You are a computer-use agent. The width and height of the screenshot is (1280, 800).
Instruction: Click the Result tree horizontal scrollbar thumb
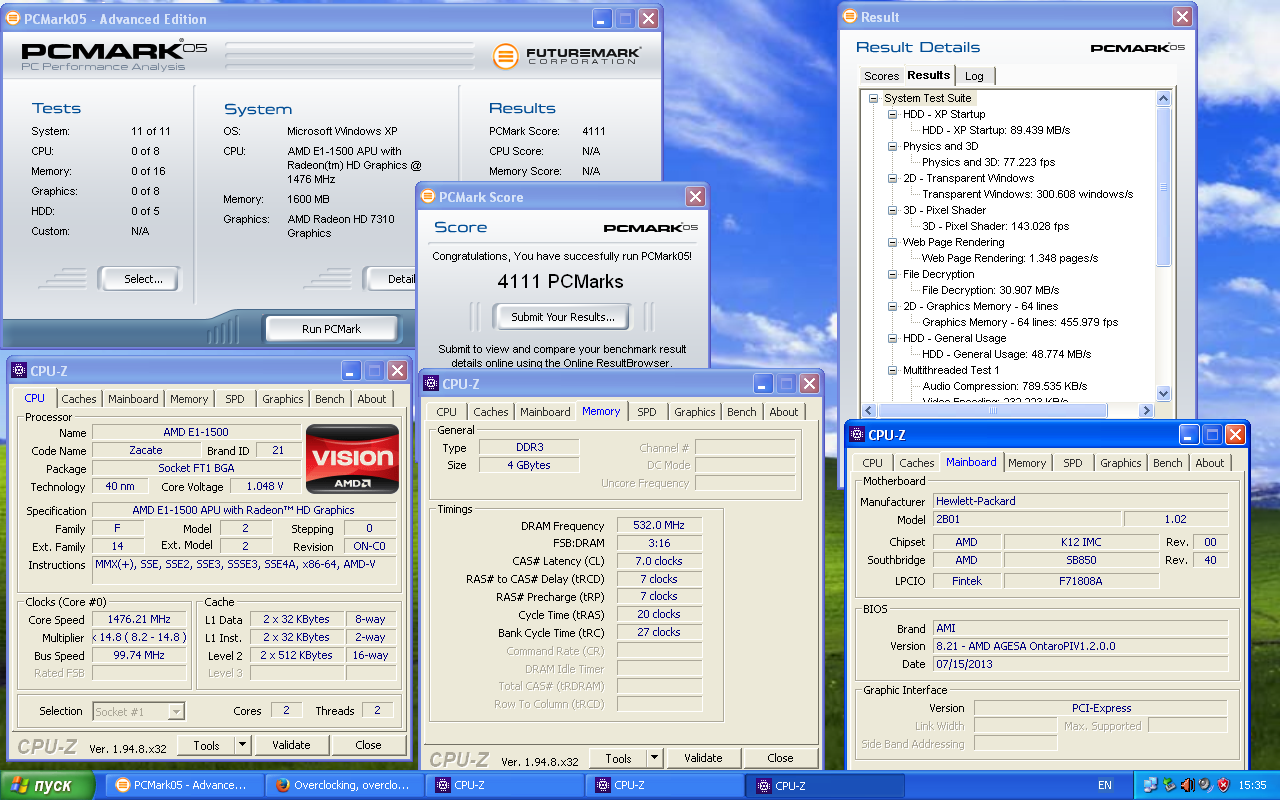991,410
